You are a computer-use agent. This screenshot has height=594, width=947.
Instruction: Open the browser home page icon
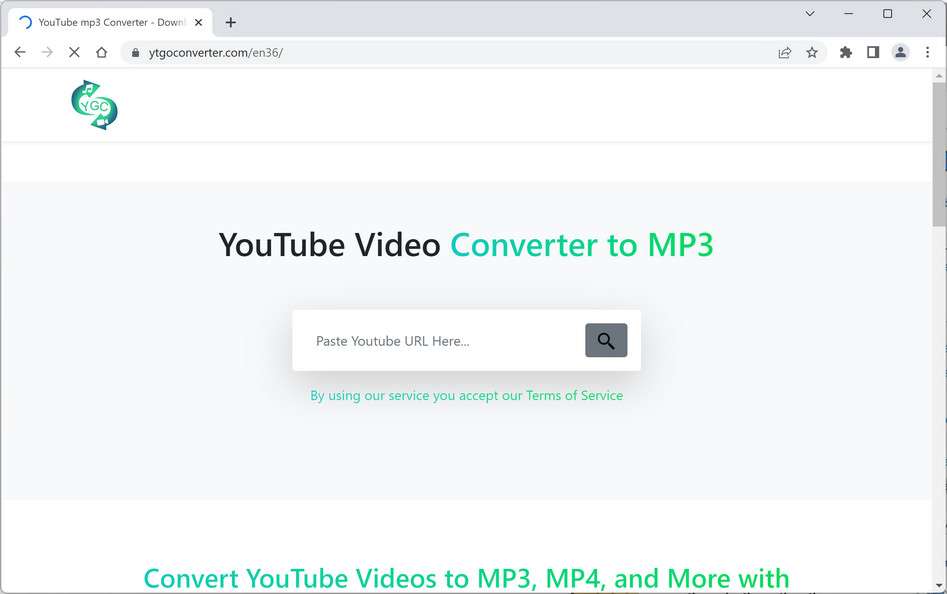[101, 53]
